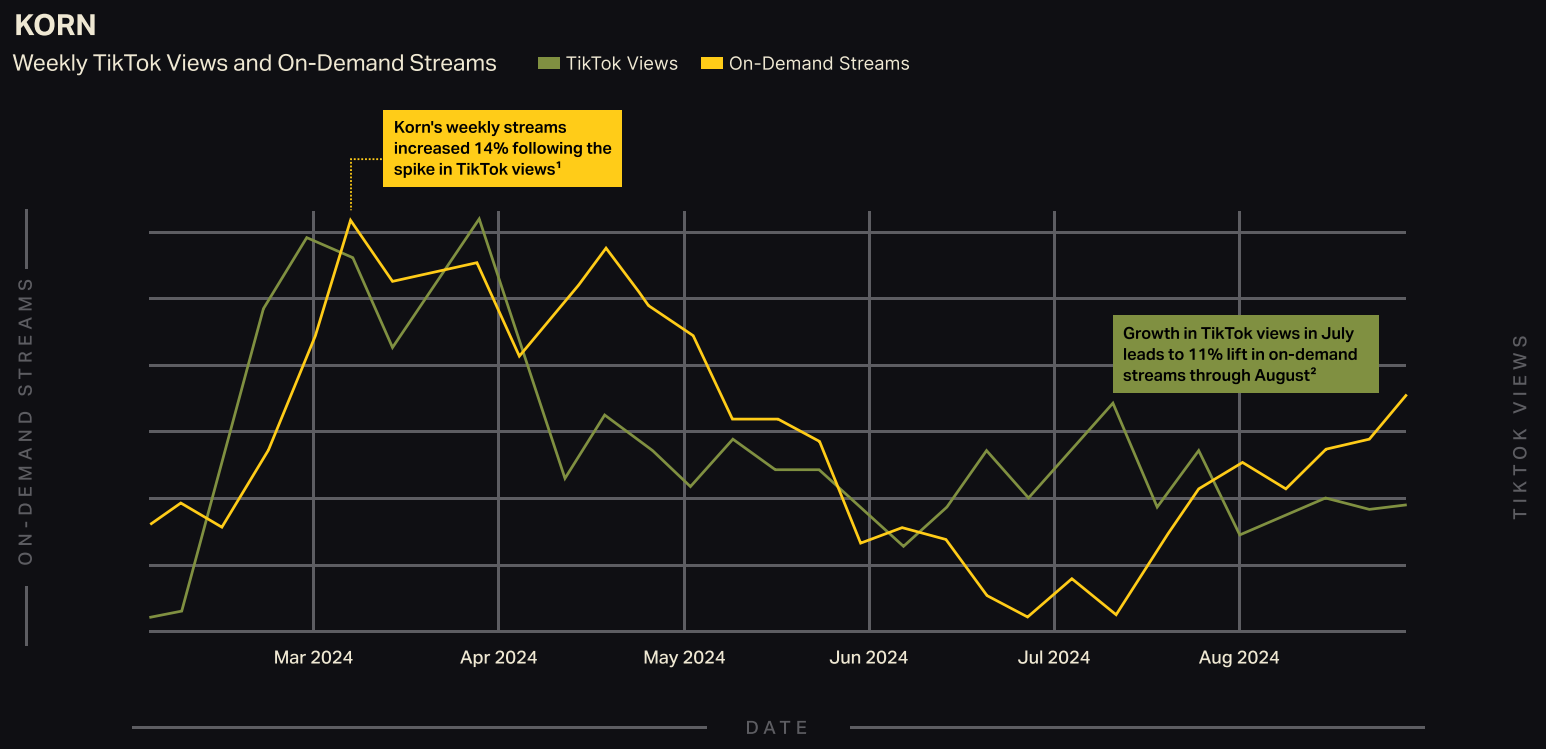Screen dimensions: 1546x749
Task: Select the KORN chart title
Action: pyautogui.click(x=55, y=25)
